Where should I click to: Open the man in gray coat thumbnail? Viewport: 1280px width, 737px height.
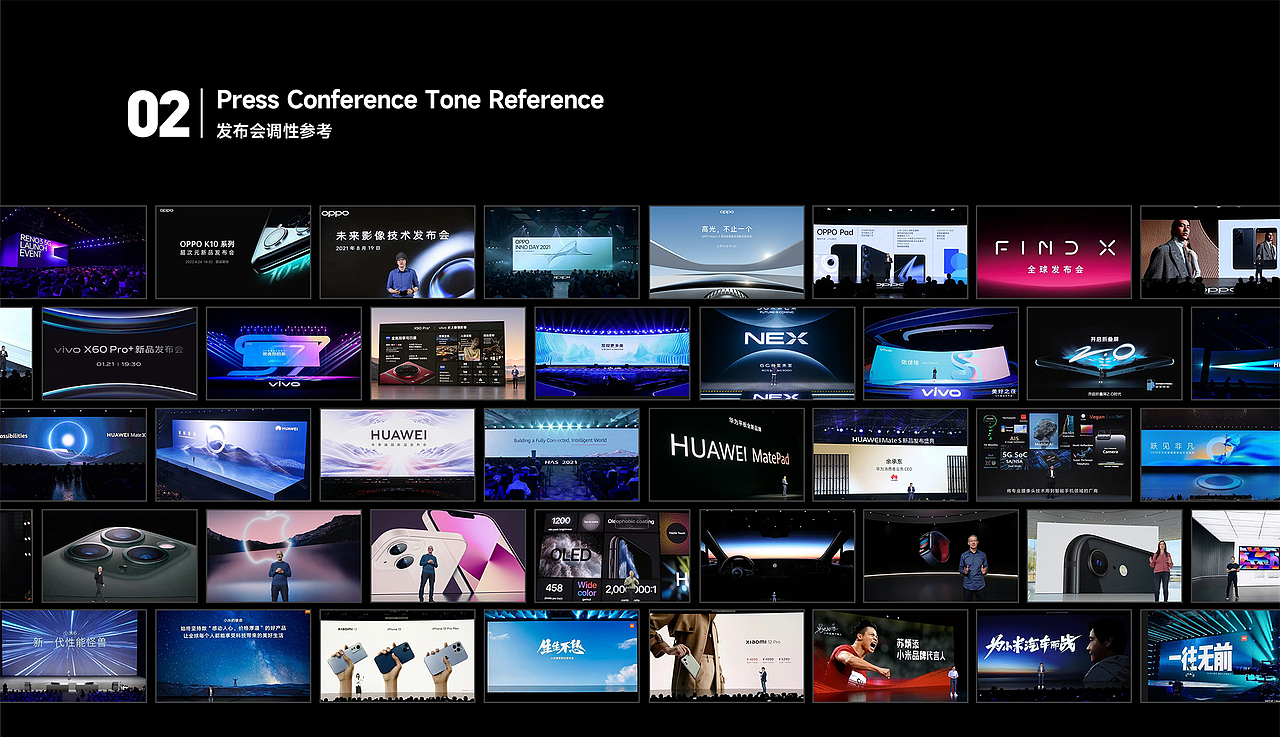[x=1210, y=252]
